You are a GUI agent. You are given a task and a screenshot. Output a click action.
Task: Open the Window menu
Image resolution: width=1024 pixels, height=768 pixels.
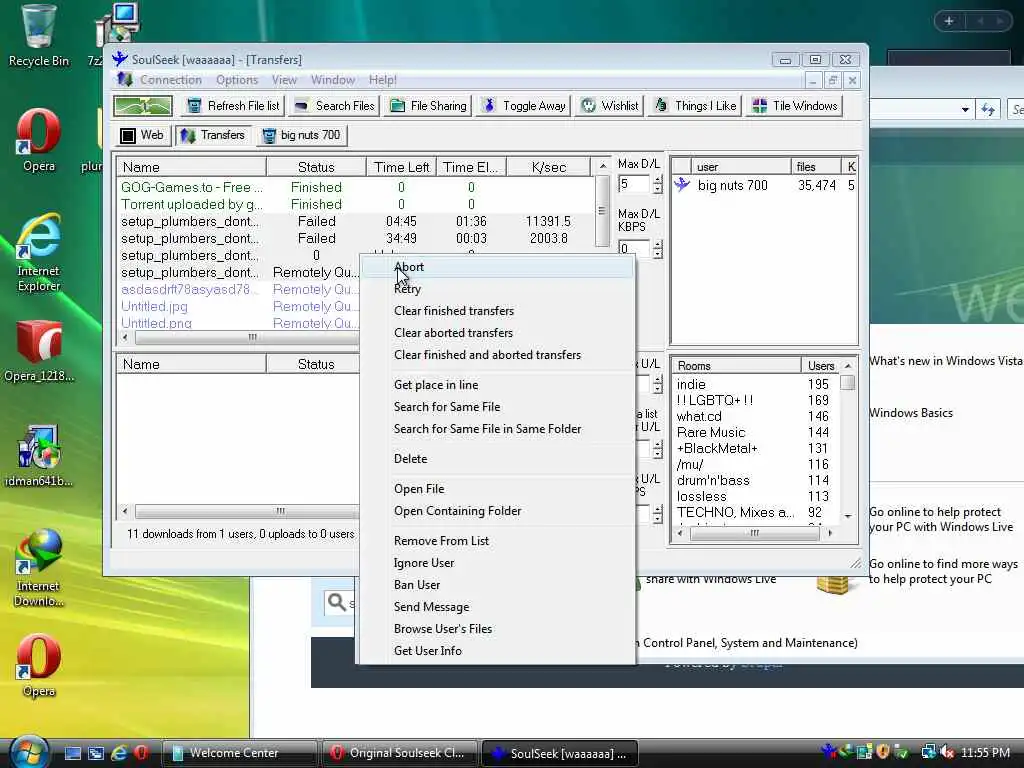click(x=332, y=80)
